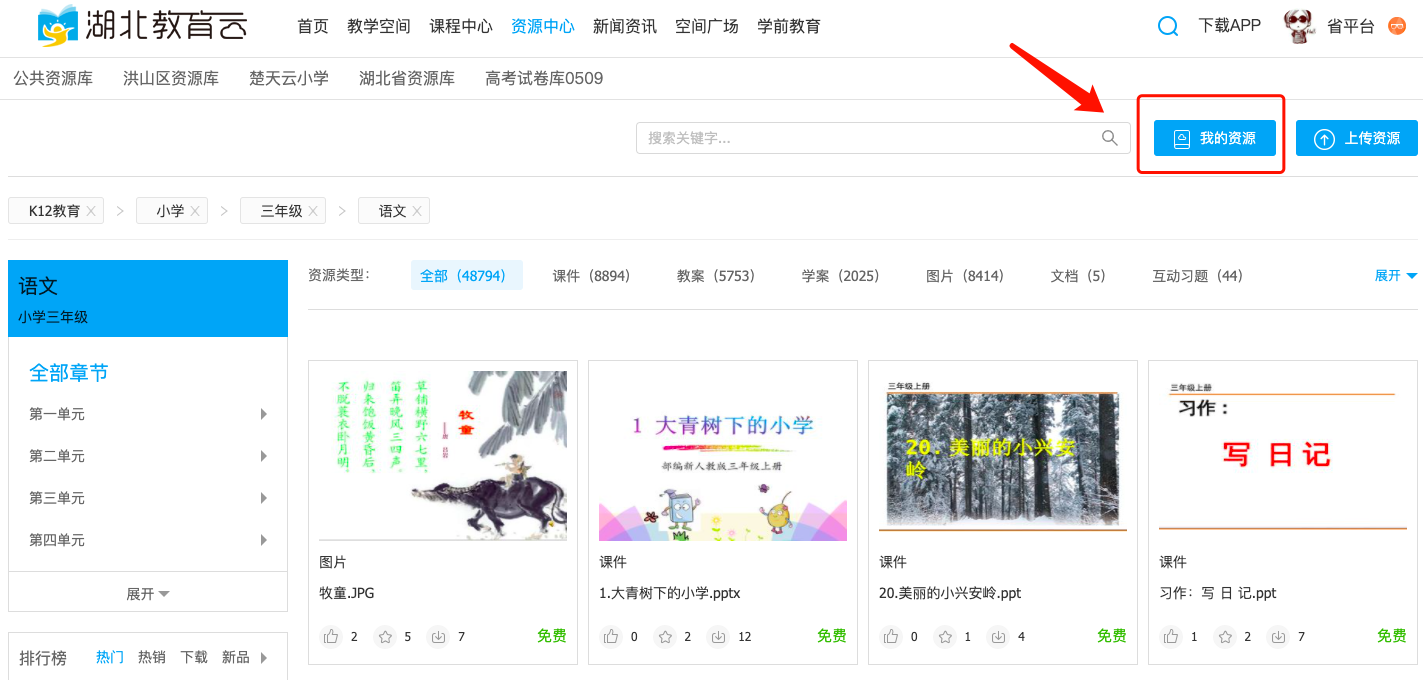The width and height of the screenshot is (1423, 680).
Task: Like the 20.美丽的小兴安岭.ppt resource
Action: (892, 636)
